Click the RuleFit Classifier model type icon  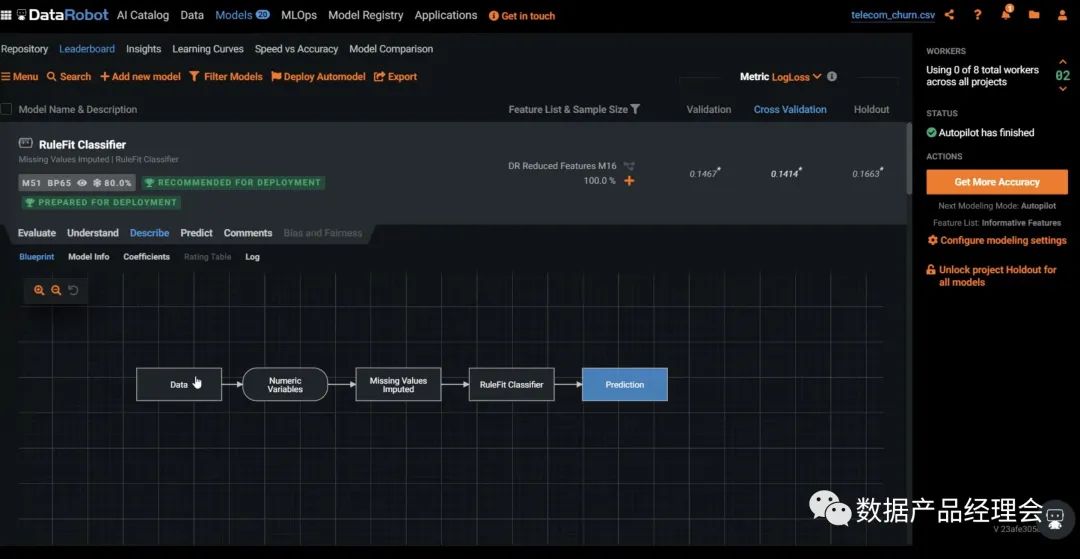[25, 143]
